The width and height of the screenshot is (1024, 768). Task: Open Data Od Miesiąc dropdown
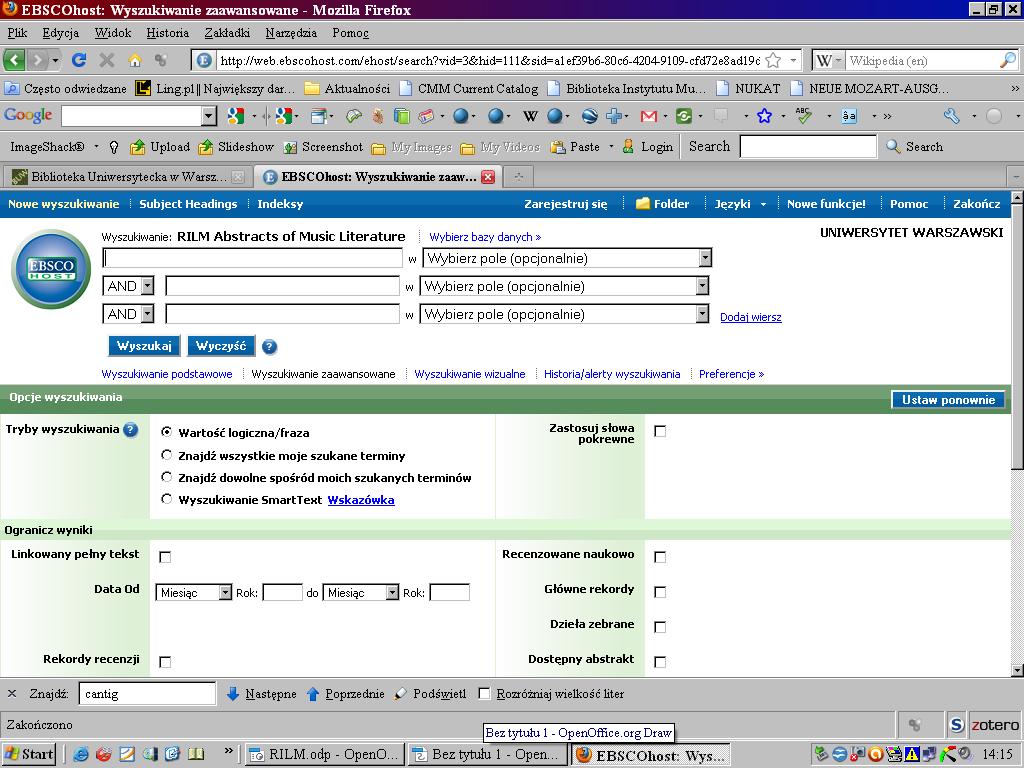tap(194, 592)
